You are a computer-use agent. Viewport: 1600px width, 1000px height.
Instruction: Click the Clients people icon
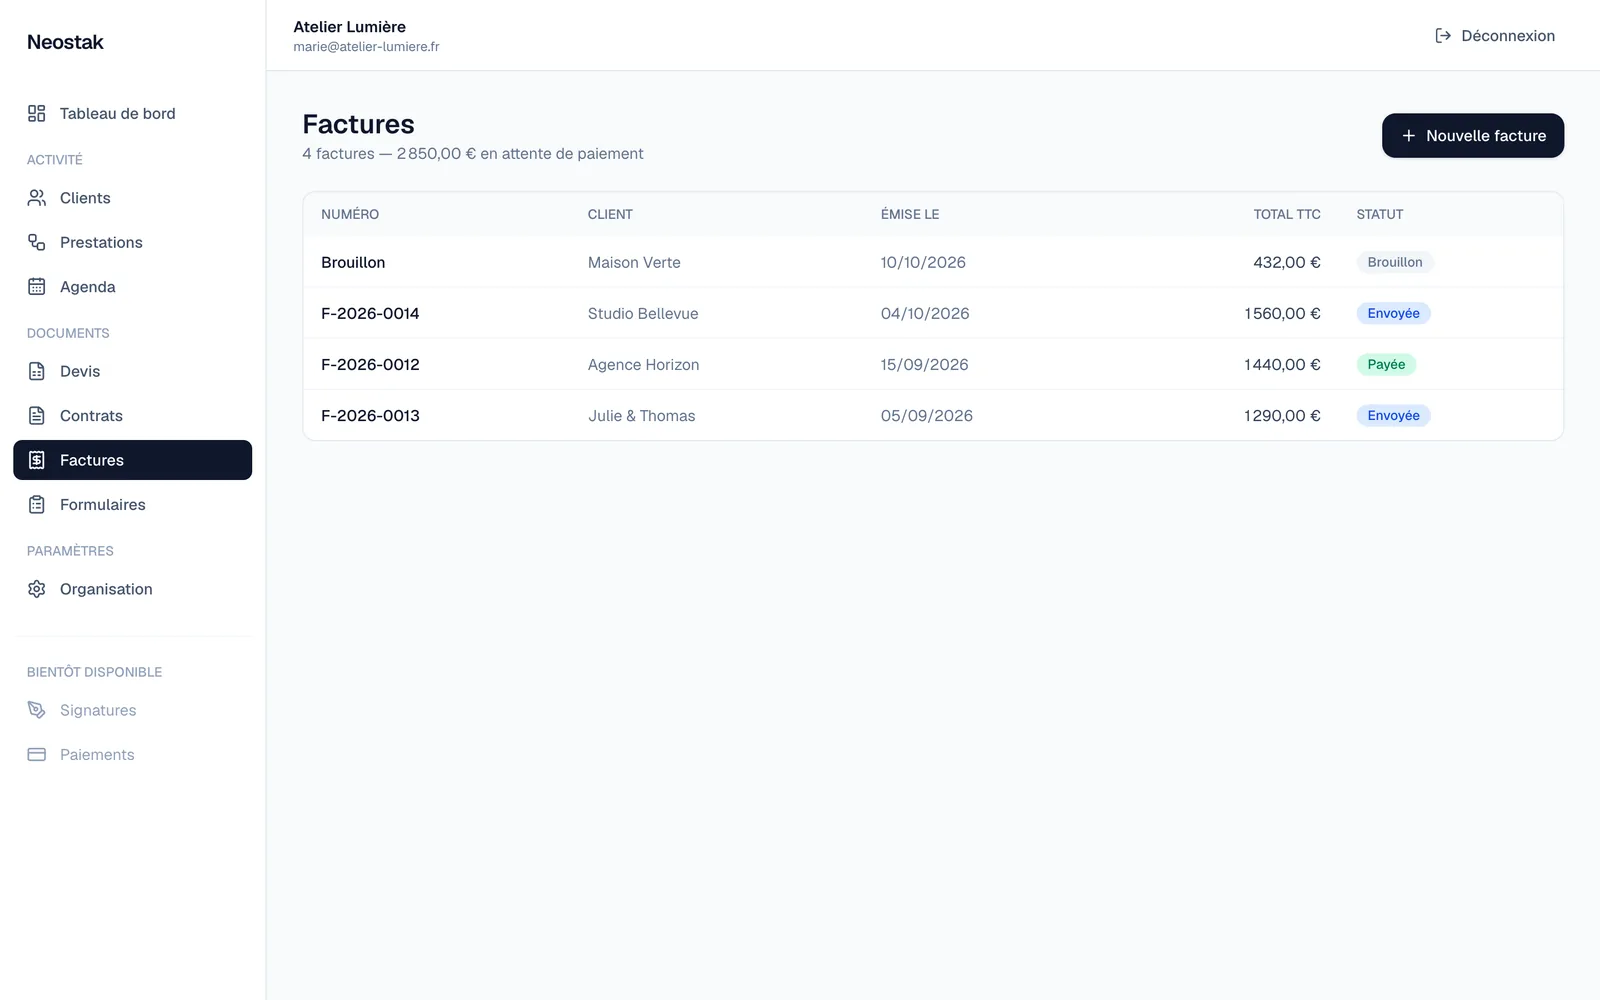click(x=37, y=198)
